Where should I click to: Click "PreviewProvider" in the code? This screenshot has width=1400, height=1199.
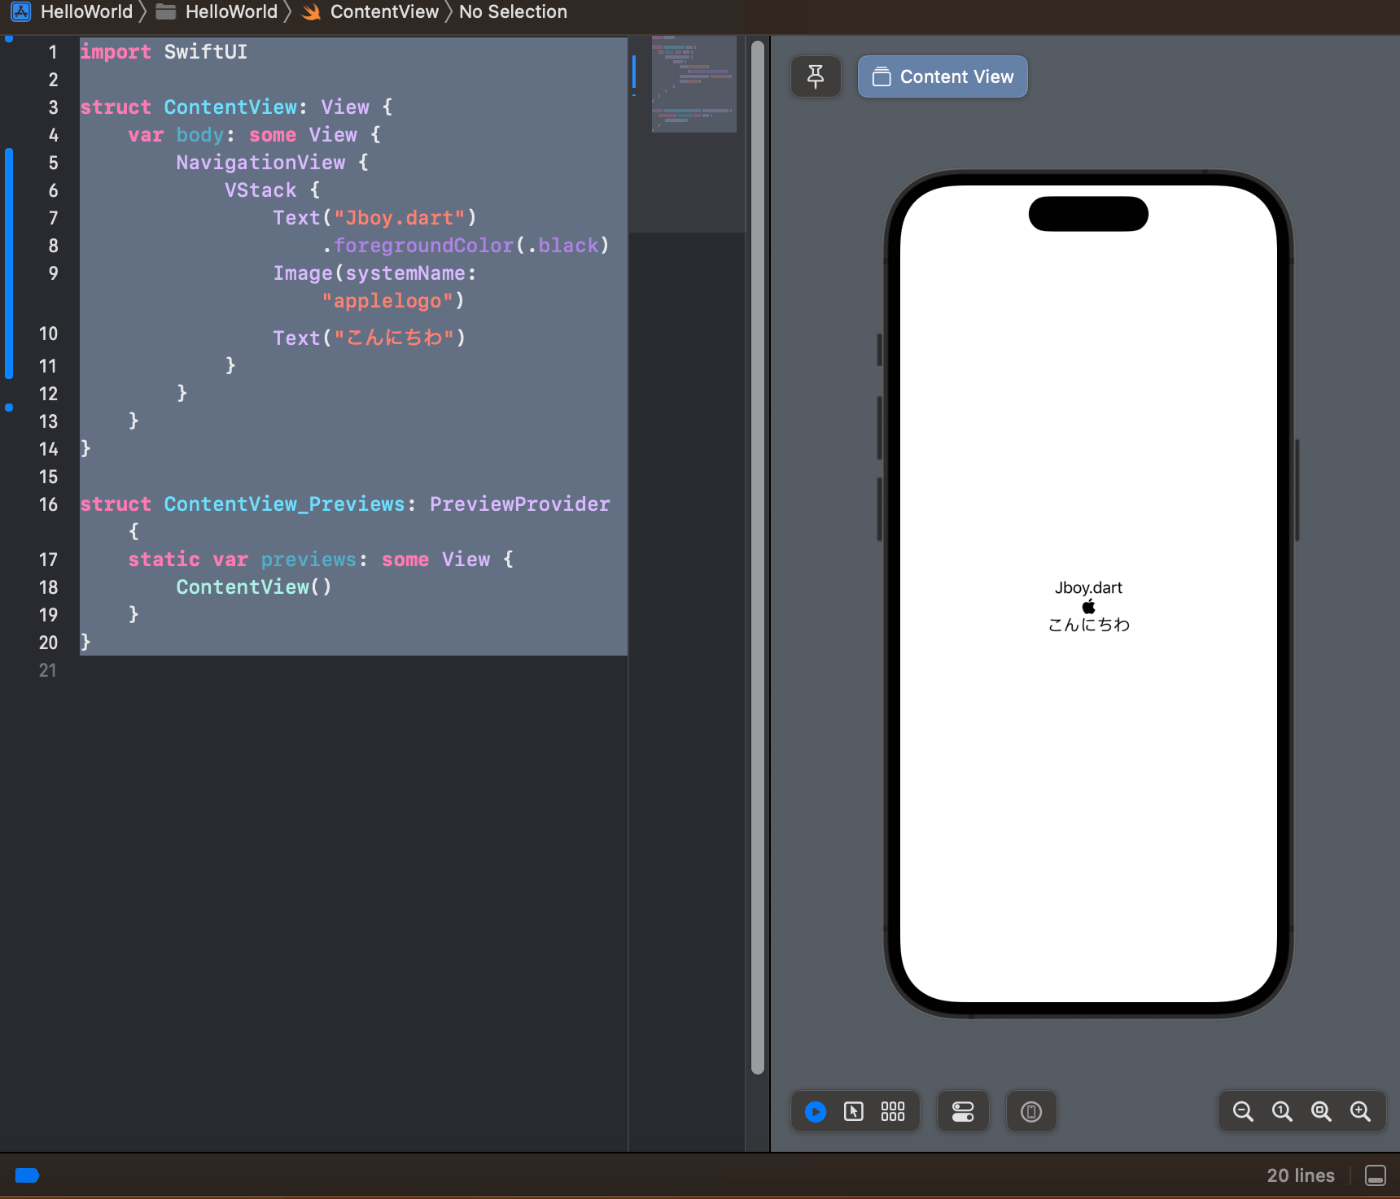tap(520, 504)
